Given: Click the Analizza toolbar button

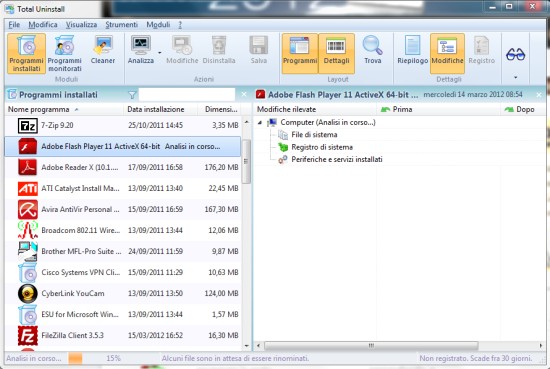Looking at the screenshot, I should tap(141, 50).
